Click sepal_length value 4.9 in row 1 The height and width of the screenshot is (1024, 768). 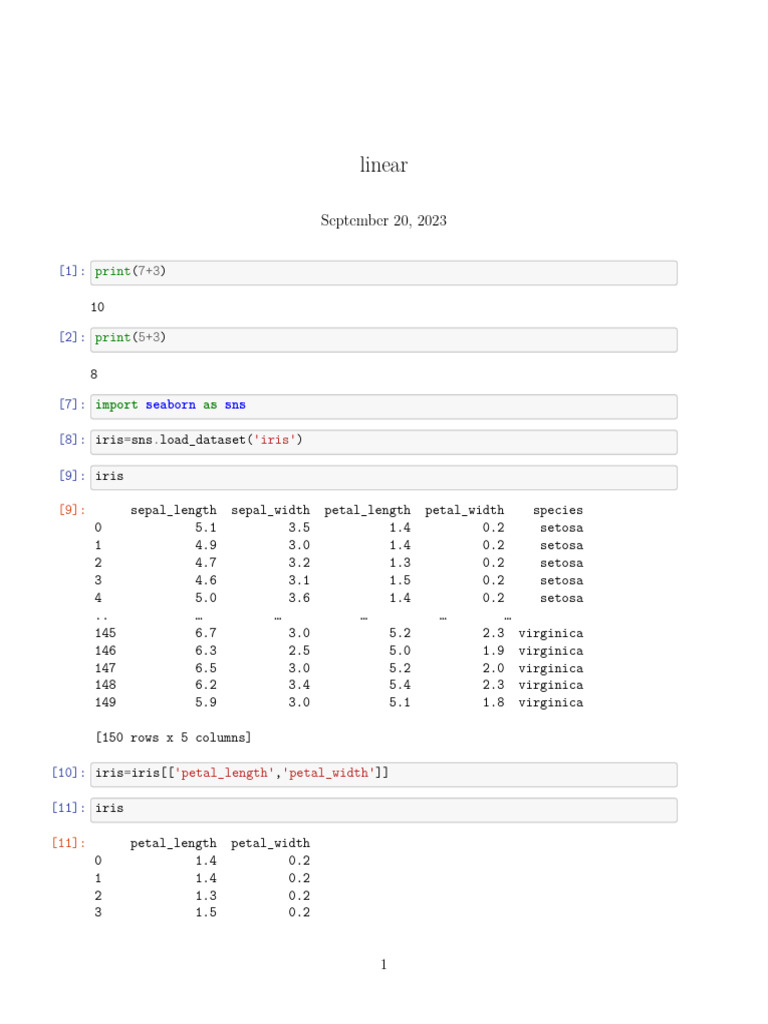(x=206, y=545)
